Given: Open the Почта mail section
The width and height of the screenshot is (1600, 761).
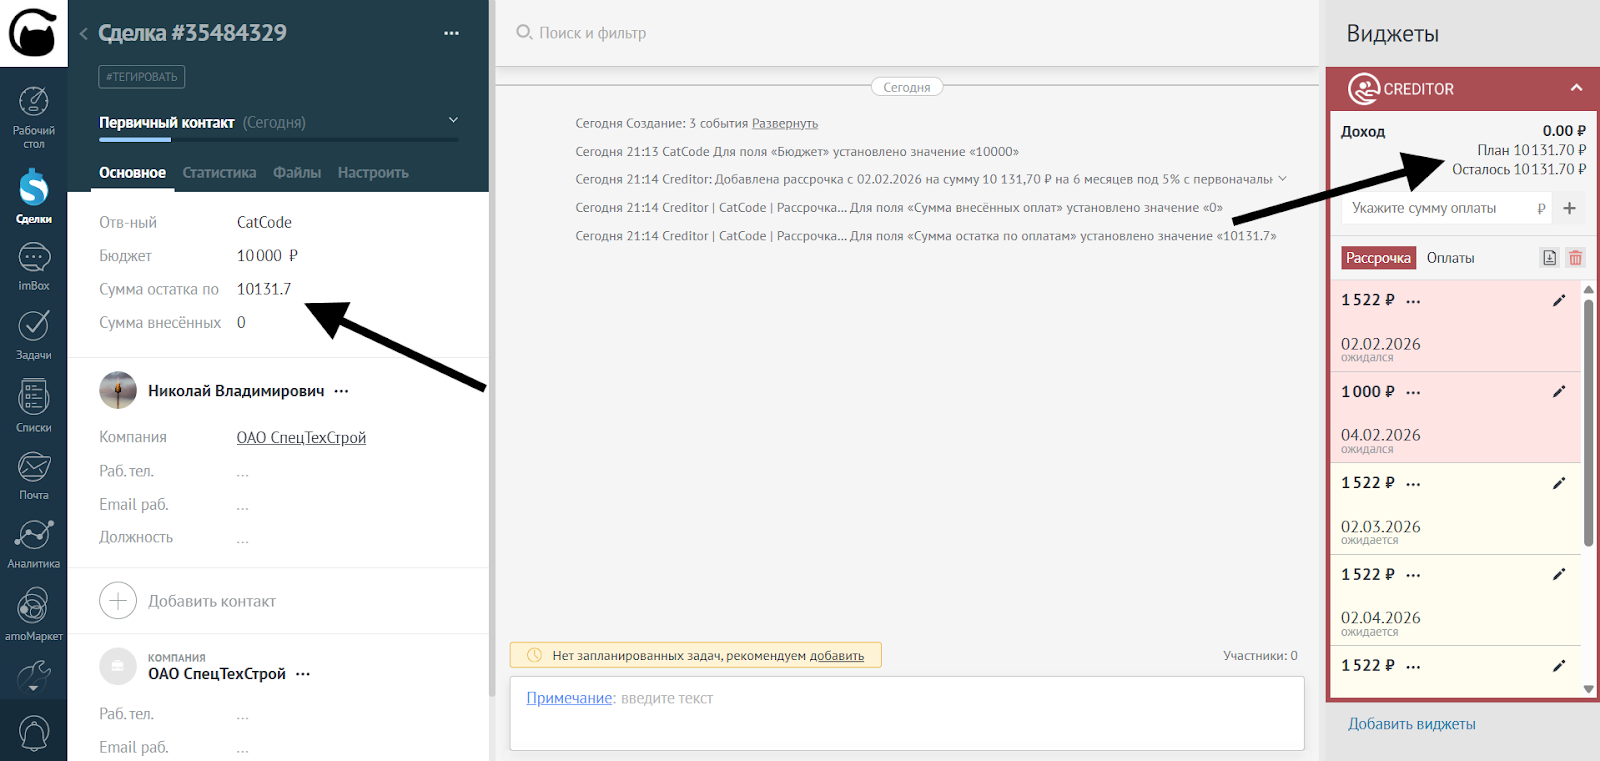Looking at the screenshot, I should (34, 474).
